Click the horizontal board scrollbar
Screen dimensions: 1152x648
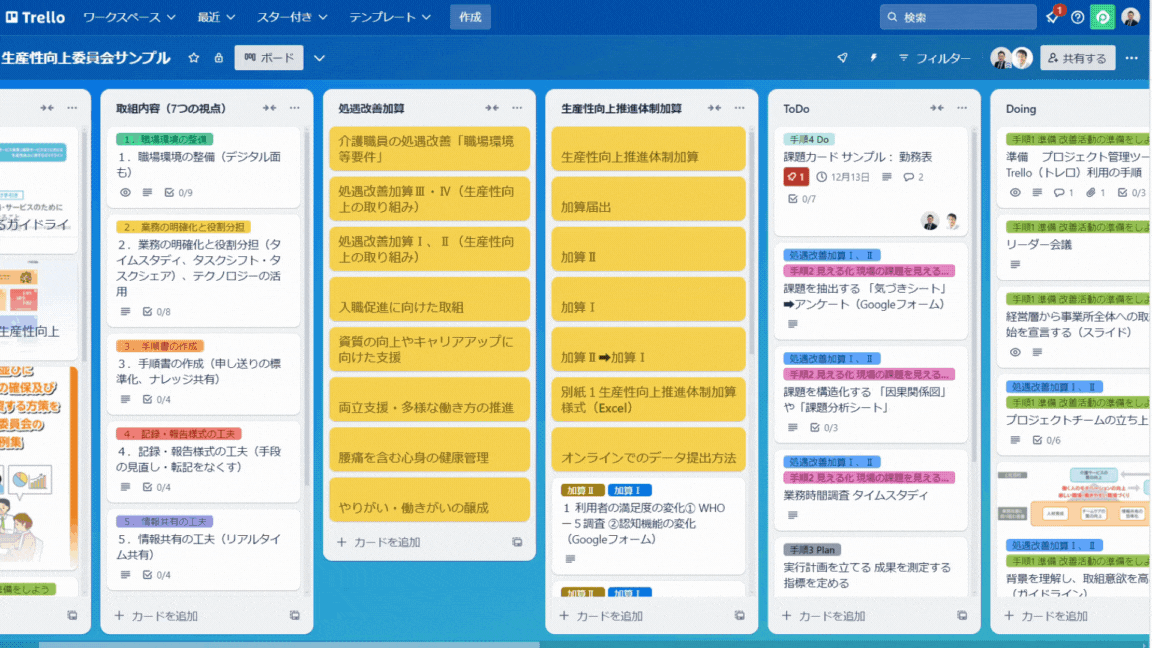click(x=289, y=645)
